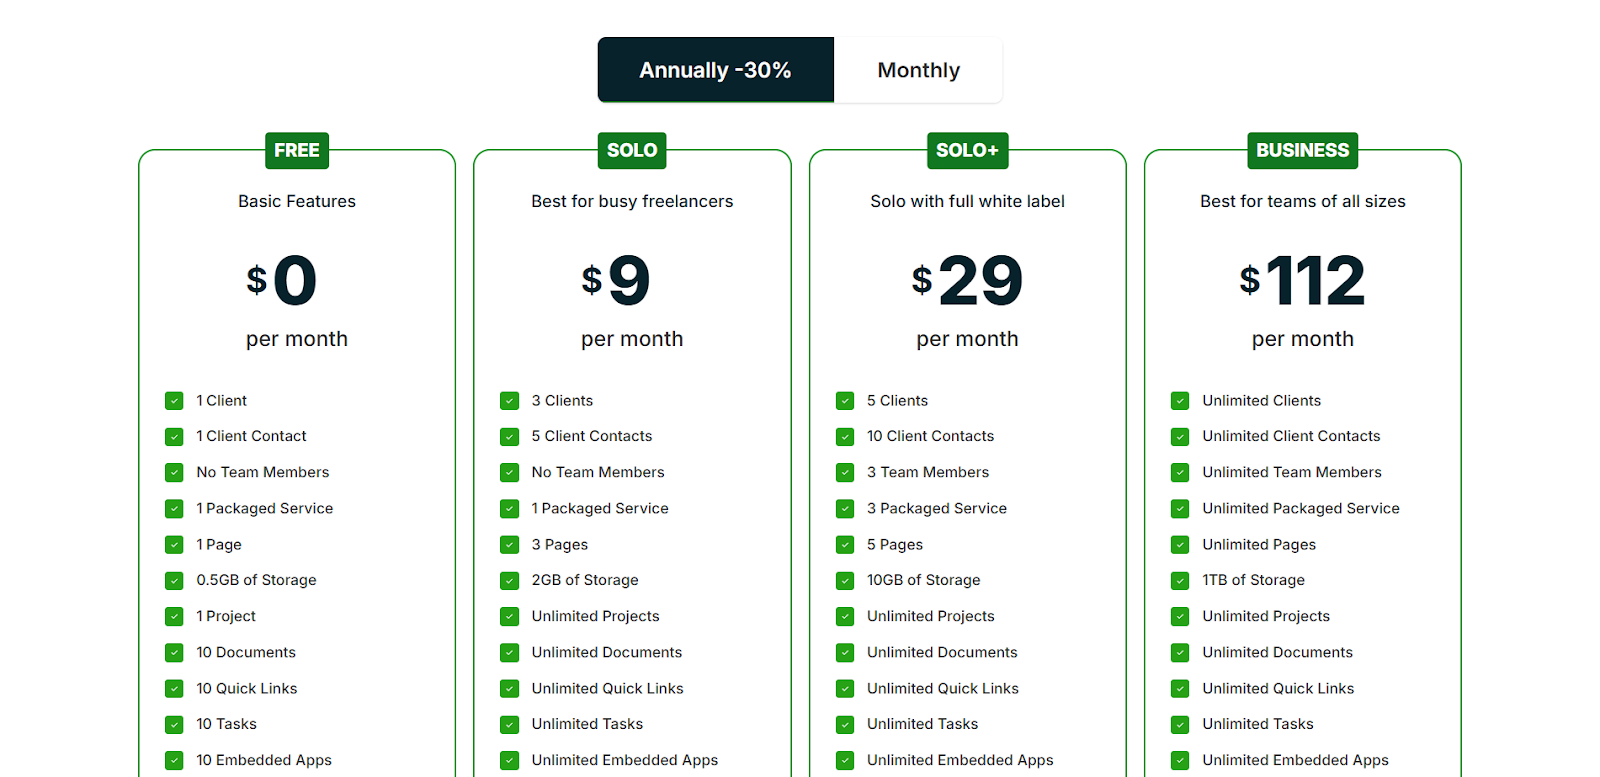Click the checkmark beside "Unlimited Projects" in SOLO+
Viewport: 1600px width, 777px height.
[x=844, y=616]
